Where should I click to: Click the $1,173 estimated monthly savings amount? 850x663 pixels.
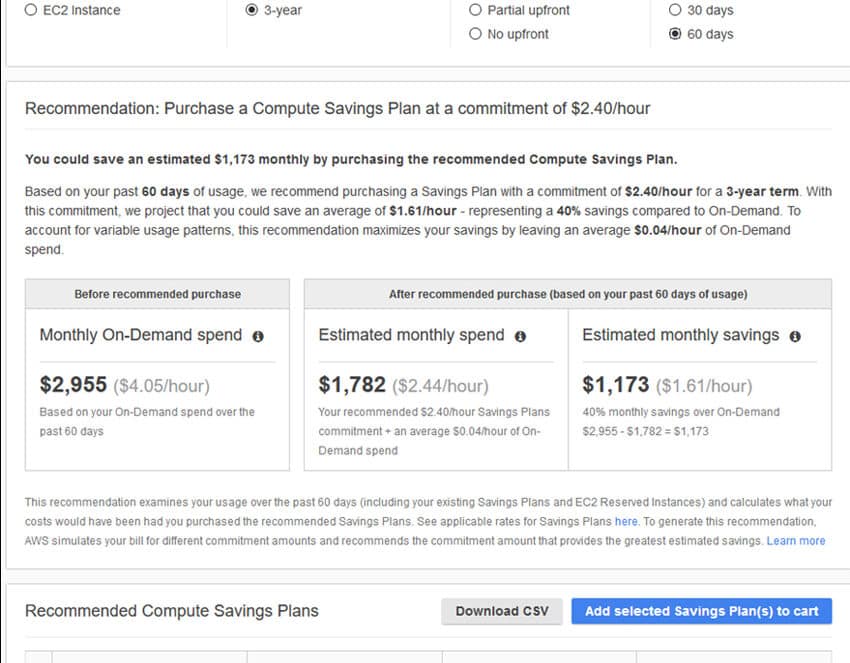(x=616, y=384)
